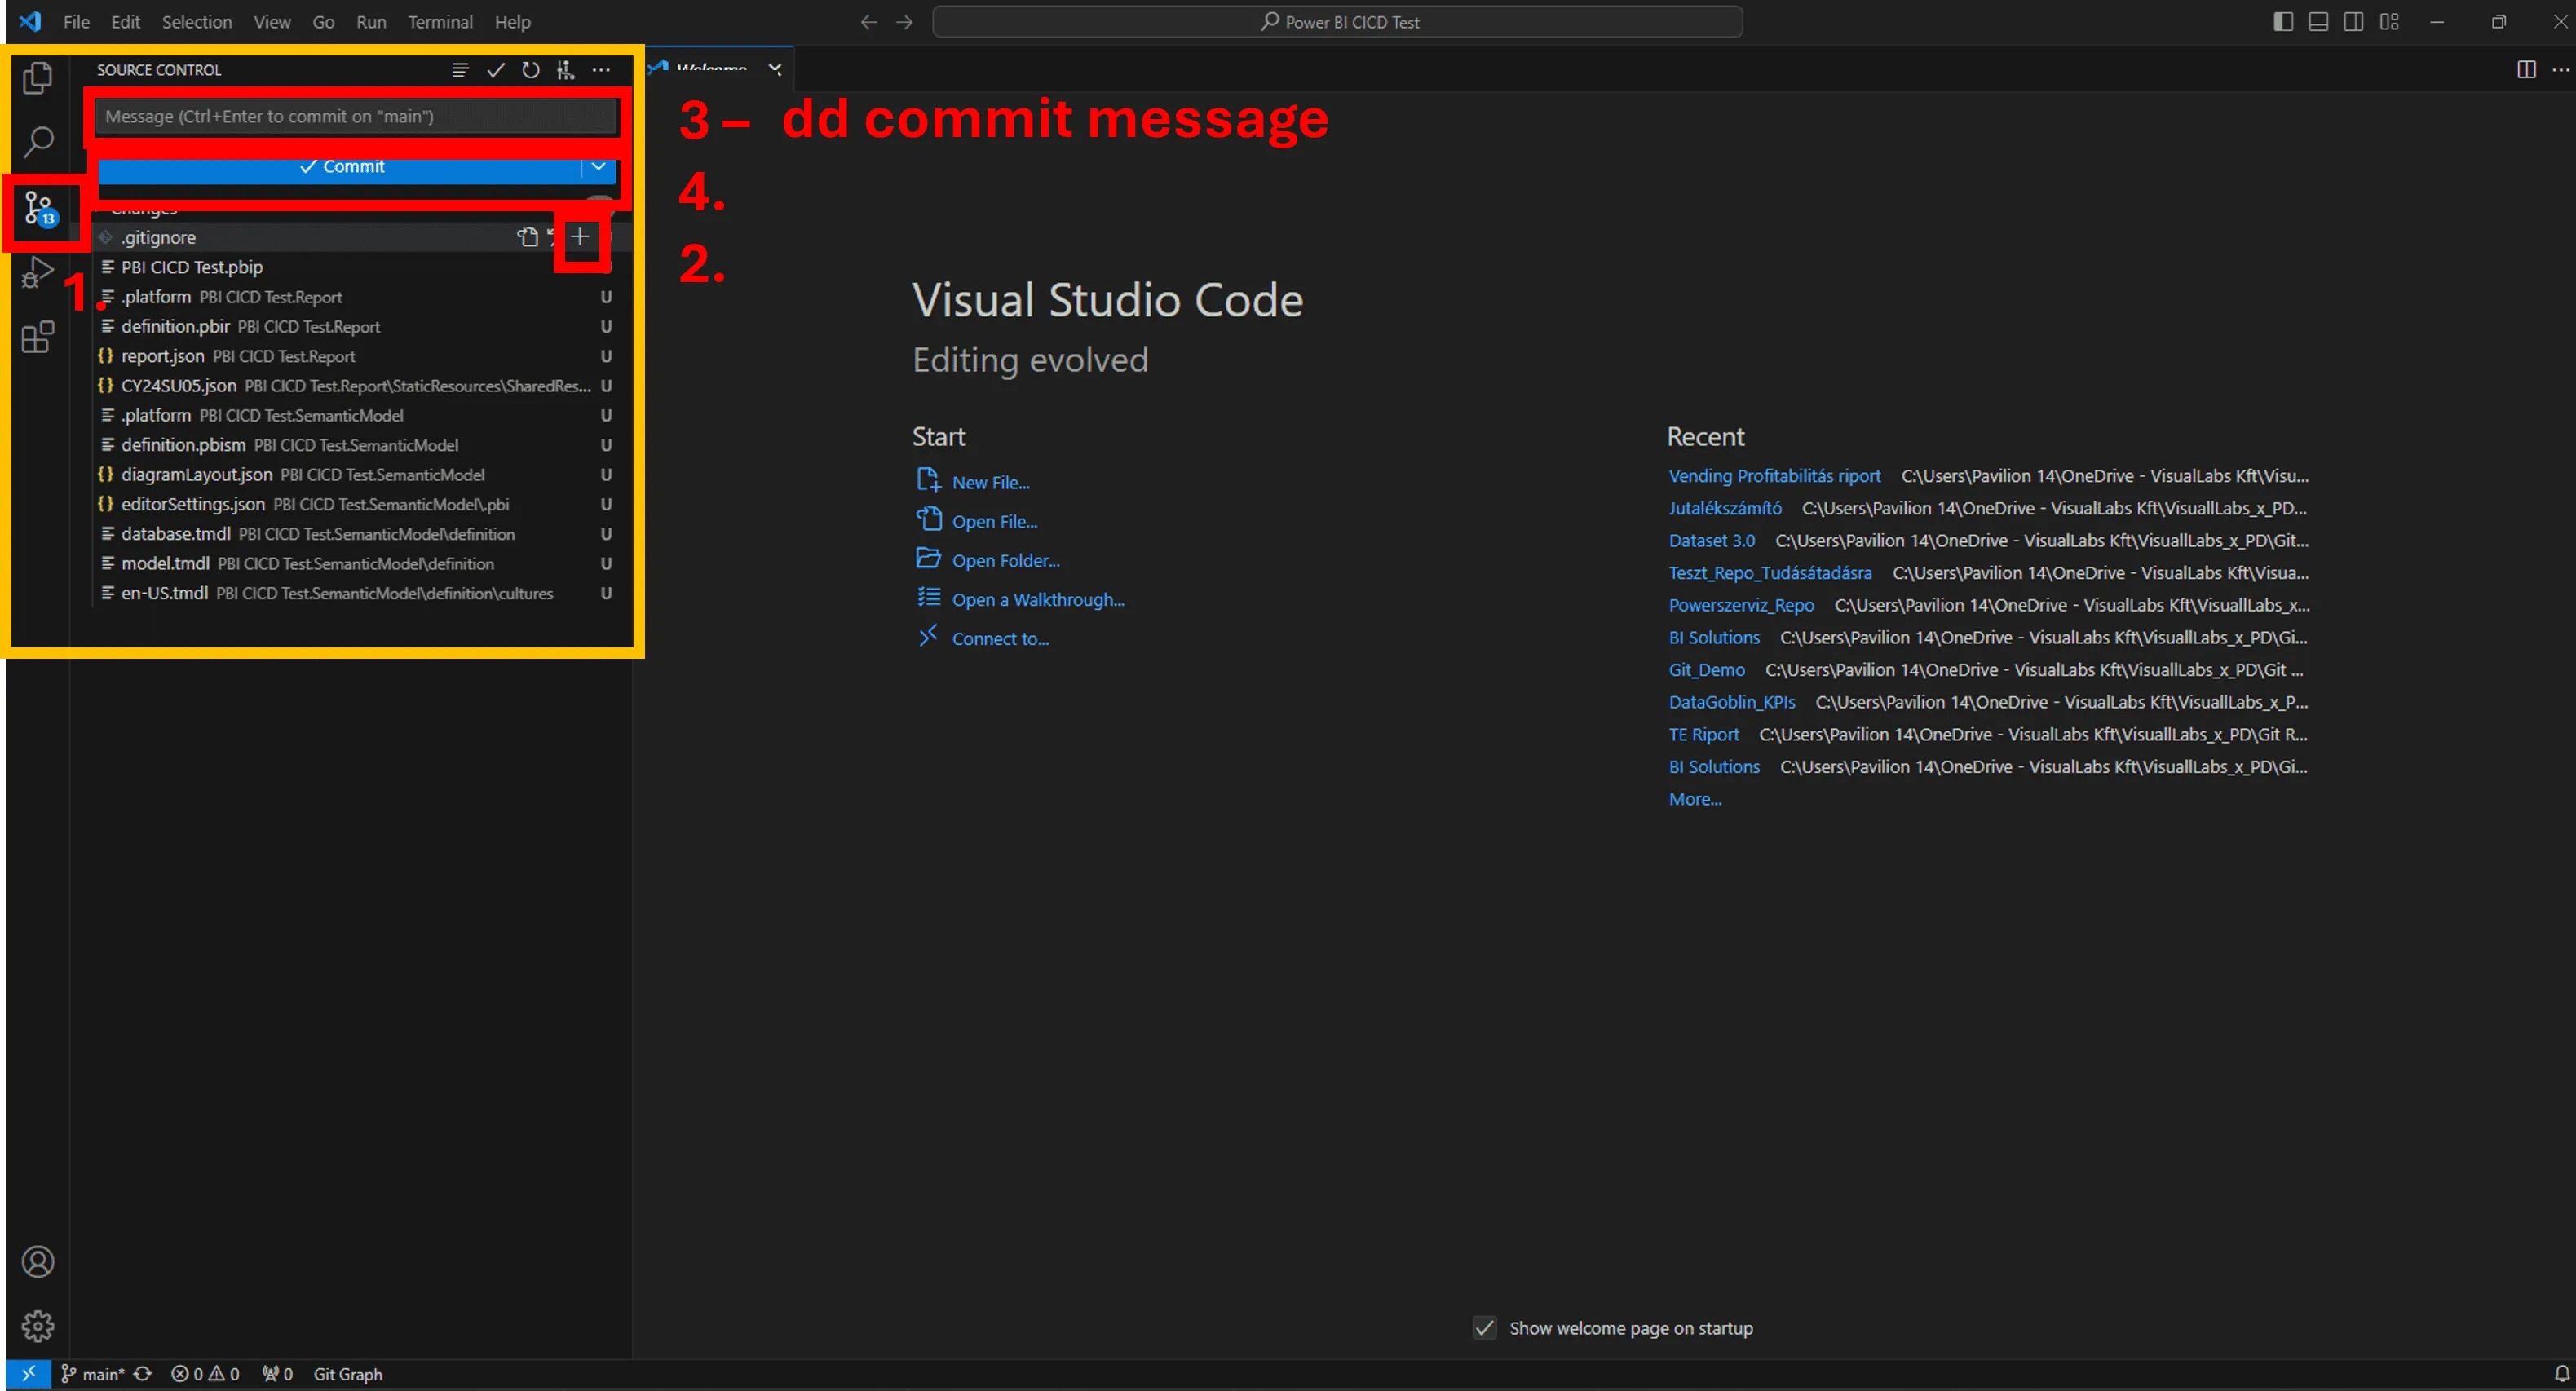Viewport: 2576px width, 1391px height.
Task: Click the checkmark Commit icon in Source Control header
Action: [x=495, y=70]
